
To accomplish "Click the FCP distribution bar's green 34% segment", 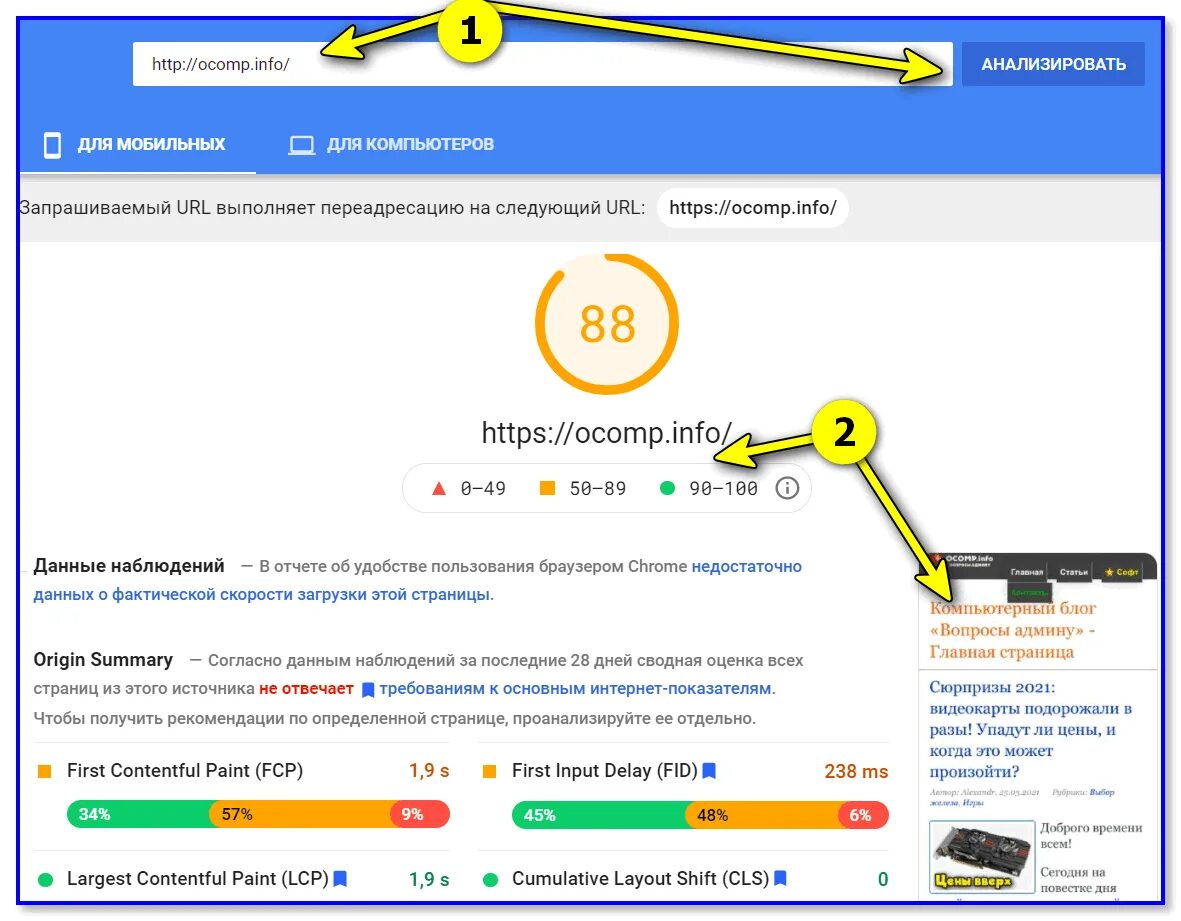I will [x=138, y=814].
